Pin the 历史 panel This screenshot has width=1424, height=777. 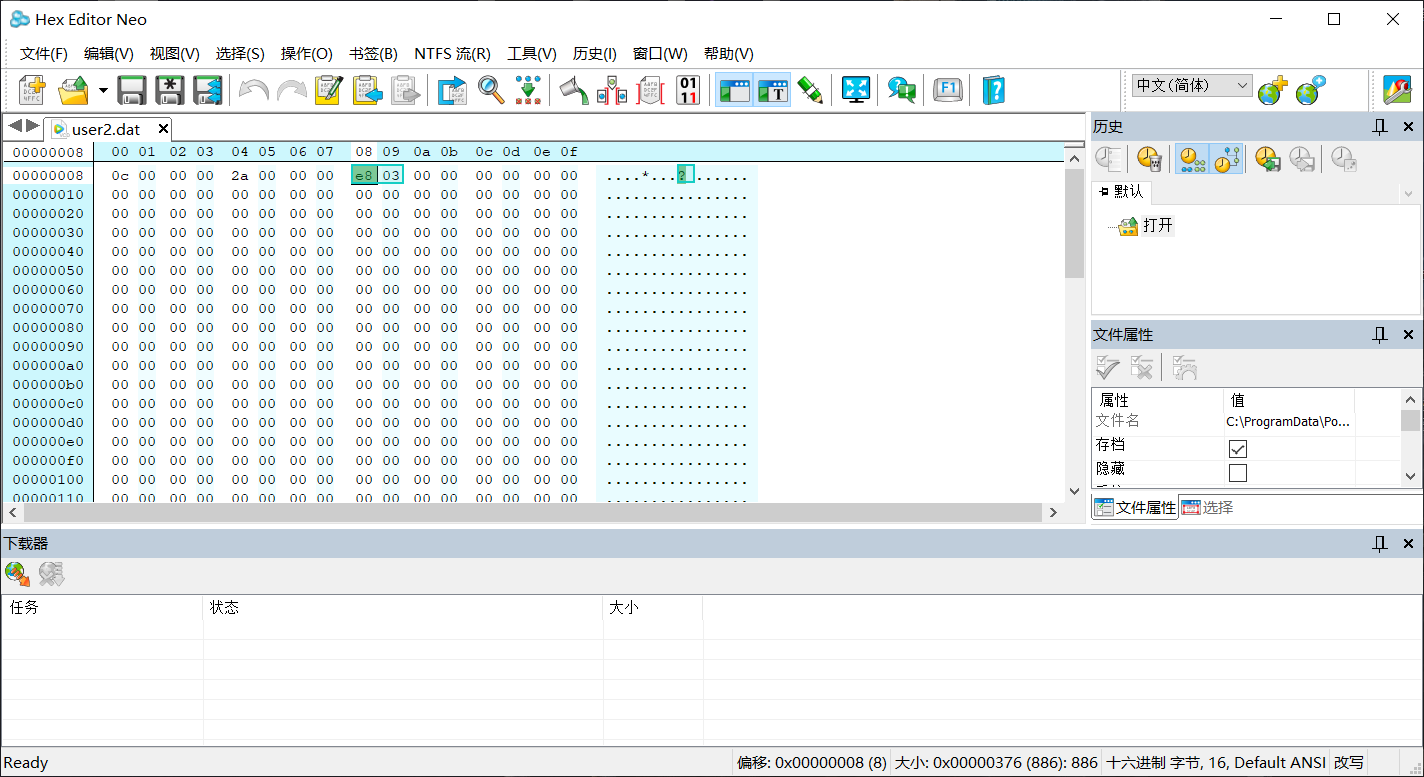1380,126
